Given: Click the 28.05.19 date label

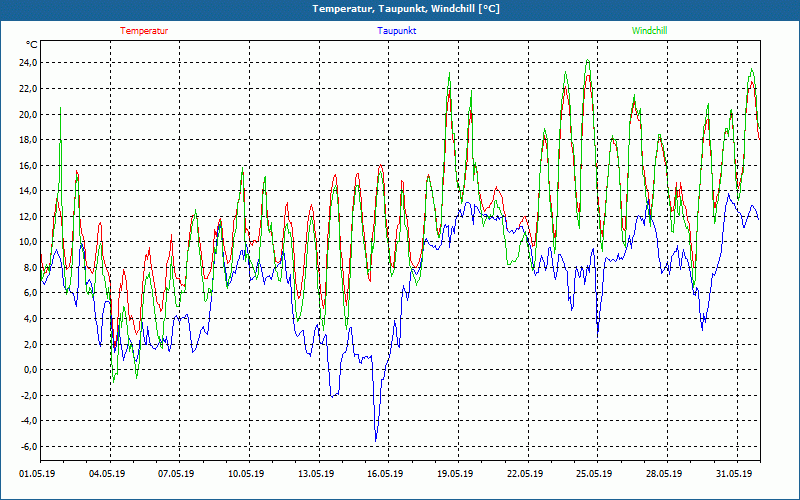Looking at the screenshot, I should pos(664,474).
